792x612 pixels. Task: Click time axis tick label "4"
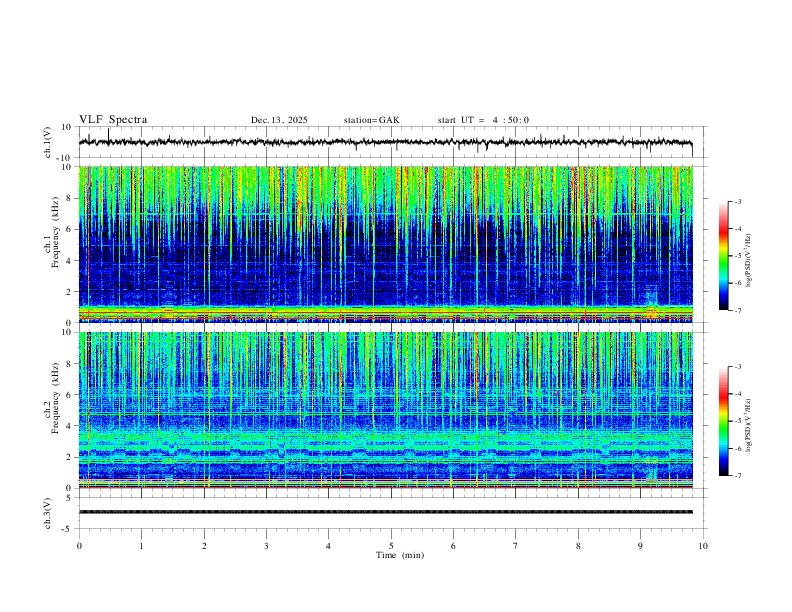328,546
